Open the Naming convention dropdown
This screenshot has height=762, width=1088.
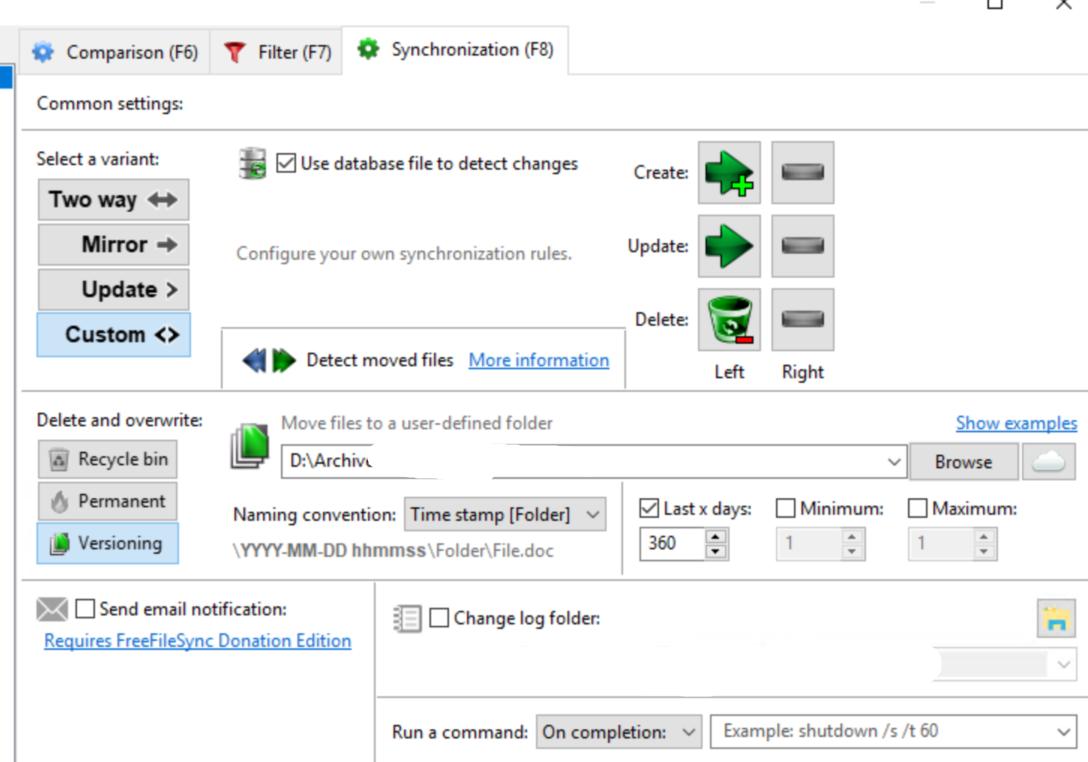click(x=504, y=514)
